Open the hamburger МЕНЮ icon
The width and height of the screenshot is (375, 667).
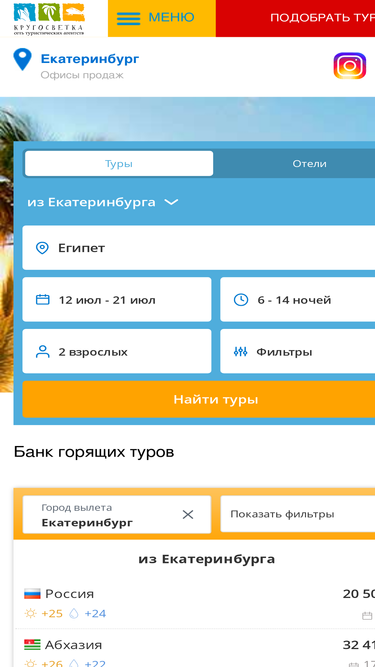click(128, 18)
